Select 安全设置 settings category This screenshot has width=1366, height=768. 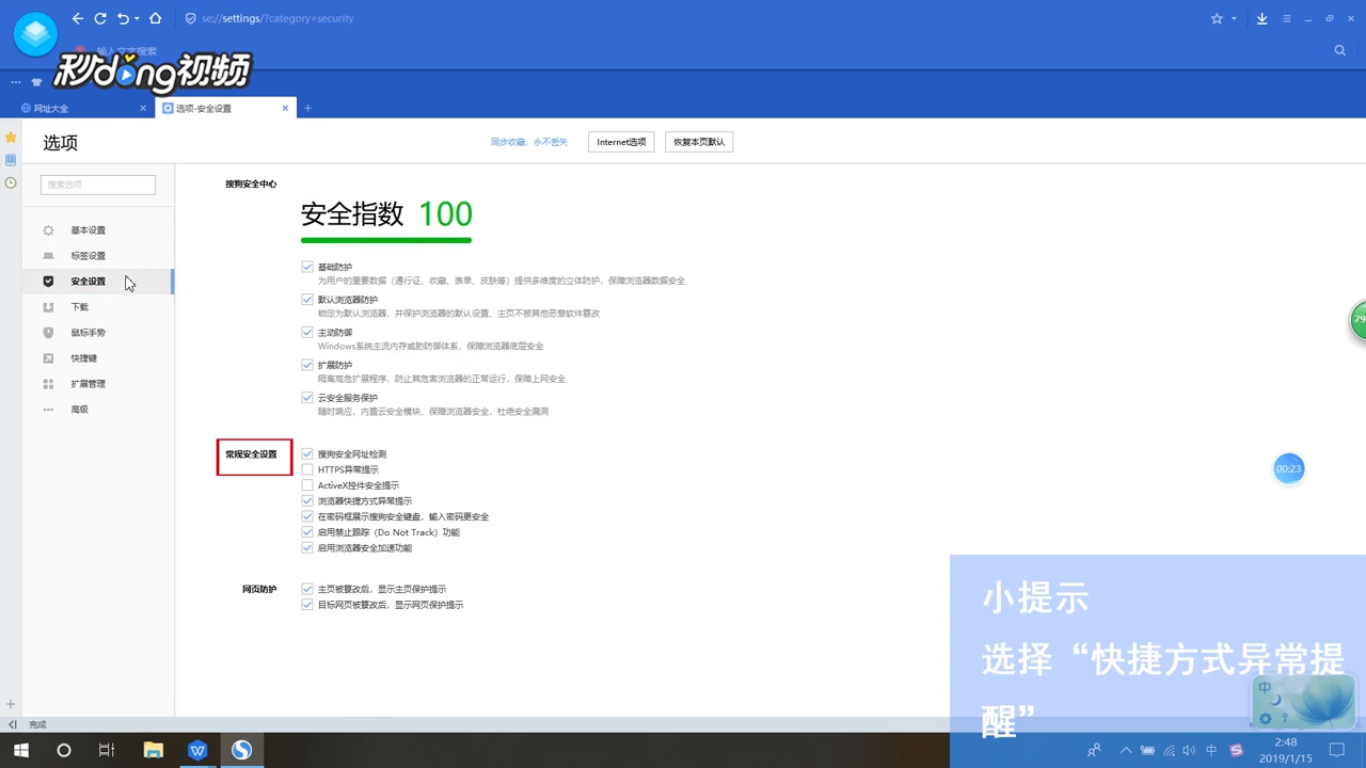(98, 282)
